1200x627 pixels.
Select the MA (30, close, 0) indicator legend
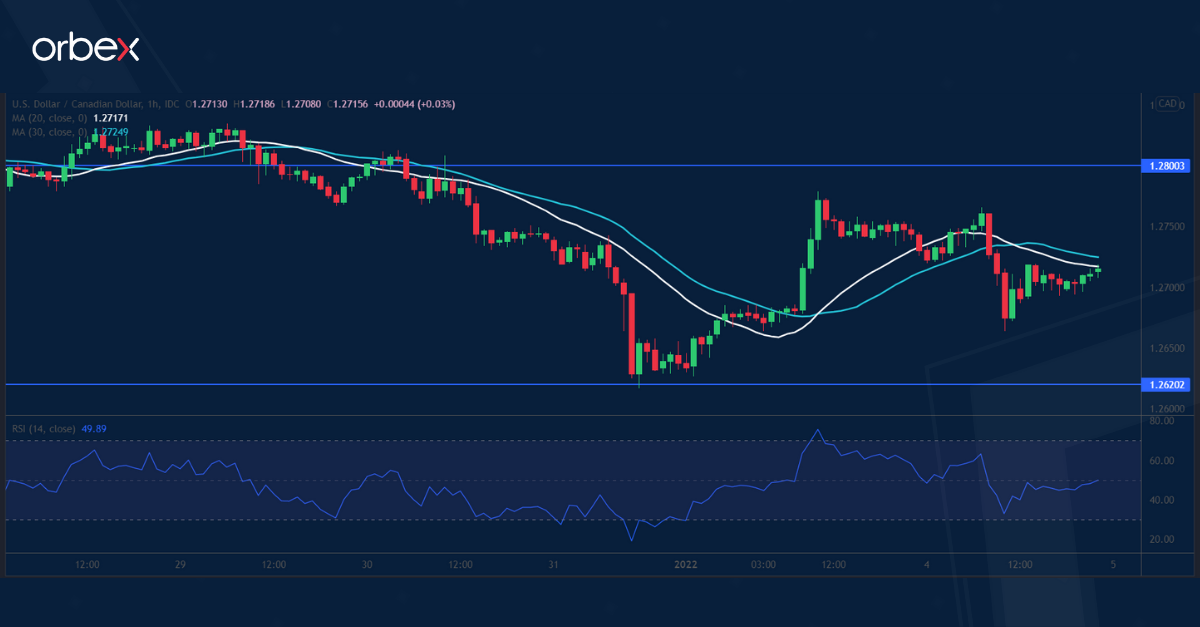pyautogui.click(x=49, y=132)
